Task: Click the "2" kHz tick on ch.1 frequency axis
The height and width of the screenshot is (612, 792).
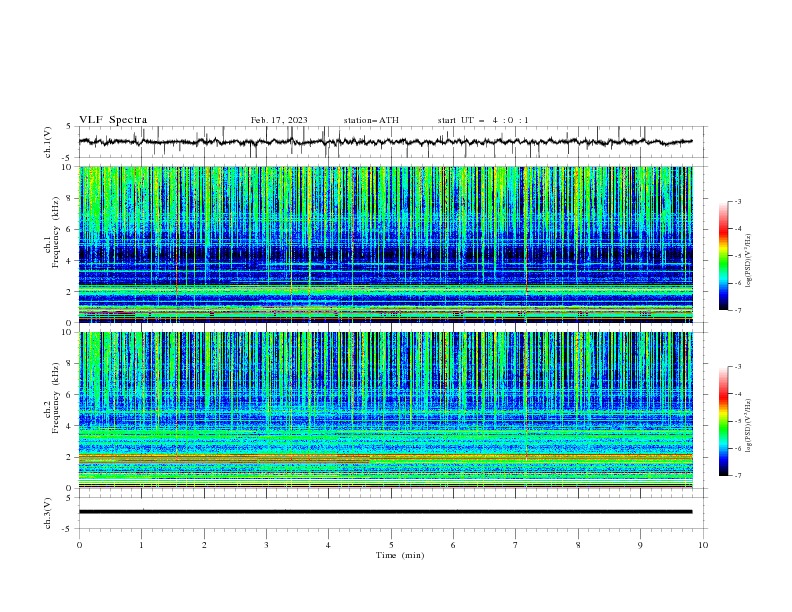Action: click(70, 291)
